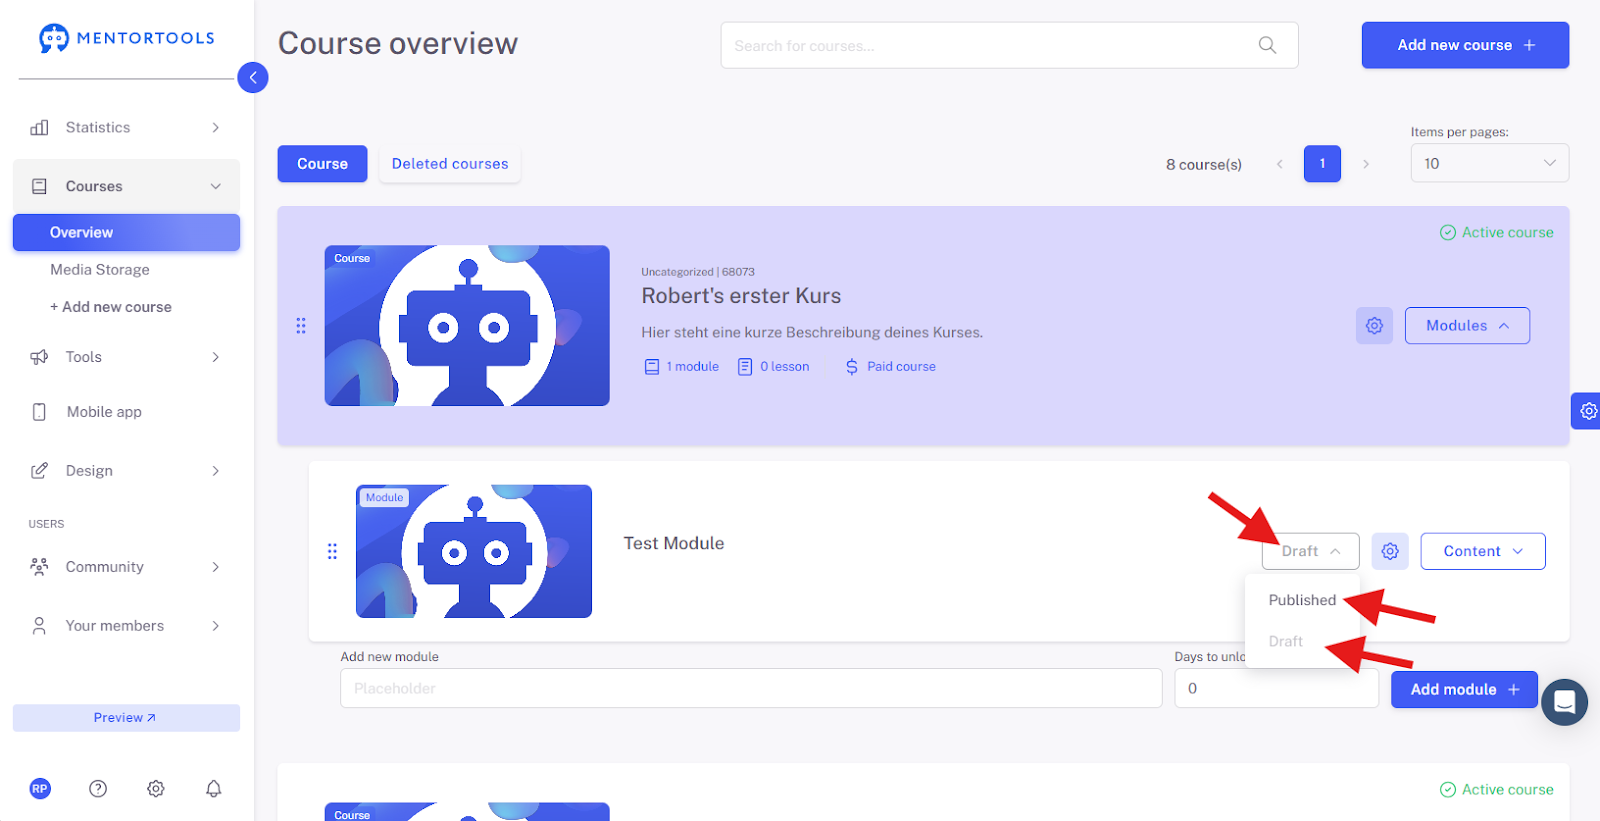
Task: Click the Add module button
Action: pos(1464,689)
